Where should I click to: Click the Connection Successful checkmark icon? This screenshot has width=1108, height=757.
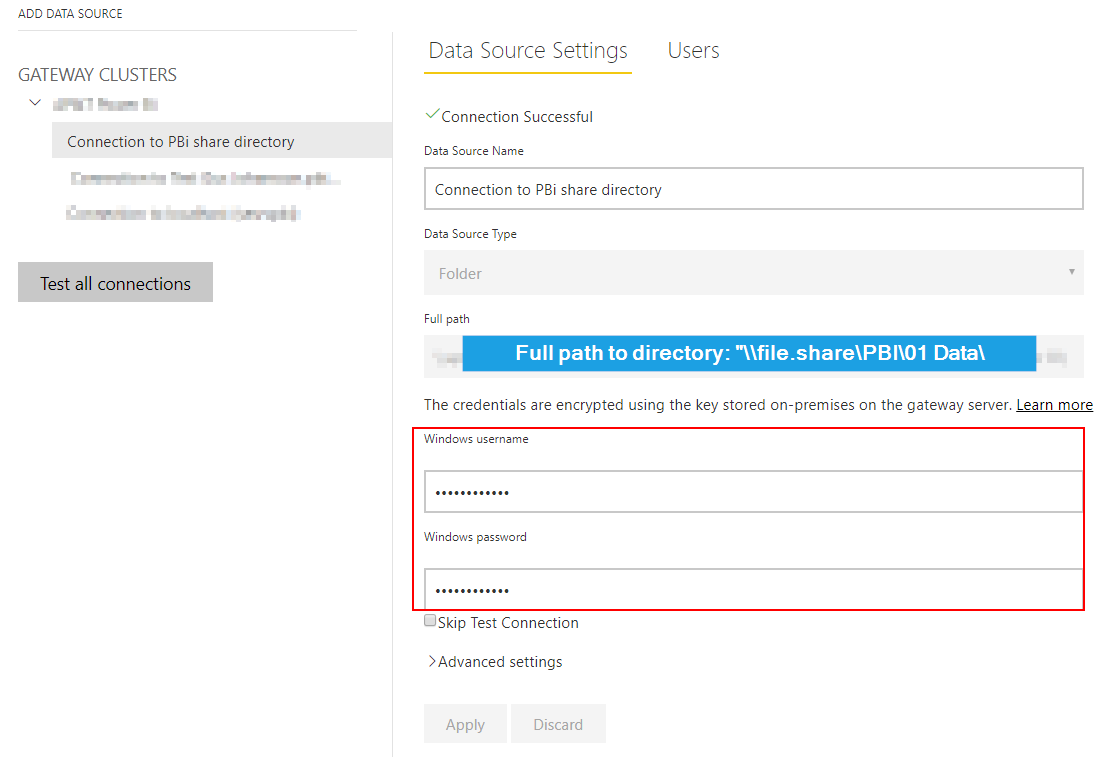coord(432,115)
